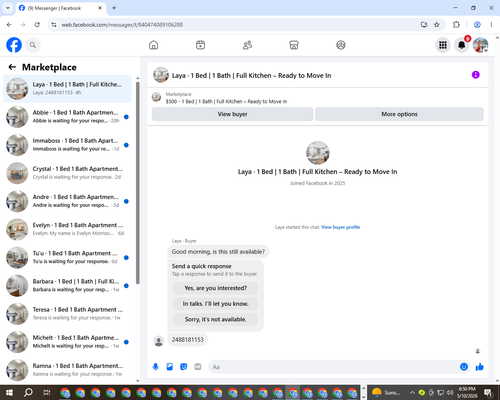The image size is (500, 400).
Task: Open the Windows Start menu
Action: [x=9, y=392]
